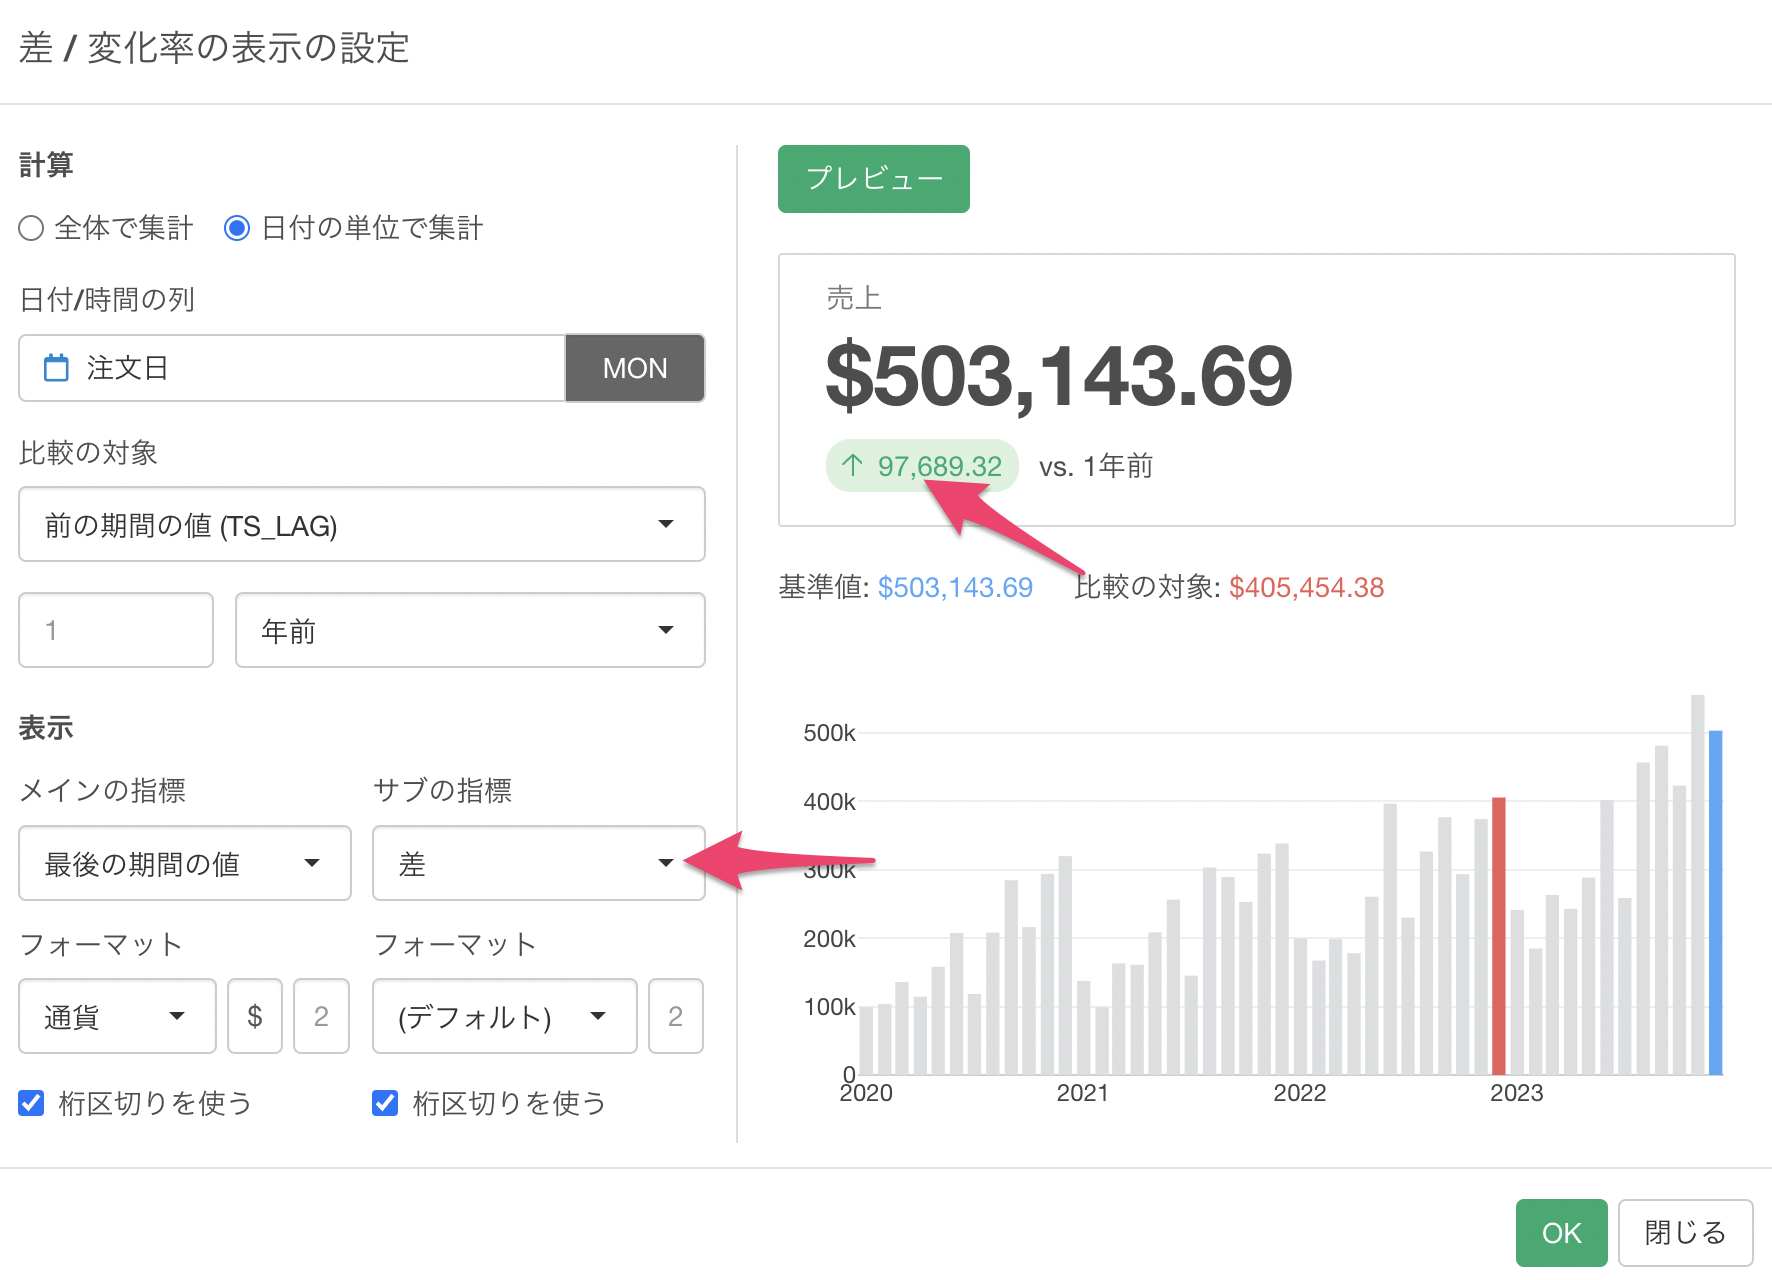Viewport: 1772px width, 1280px height.
Task: Open 比較の対象 dropdown showing TS_LAG
Action: click(x=361, y=524)
